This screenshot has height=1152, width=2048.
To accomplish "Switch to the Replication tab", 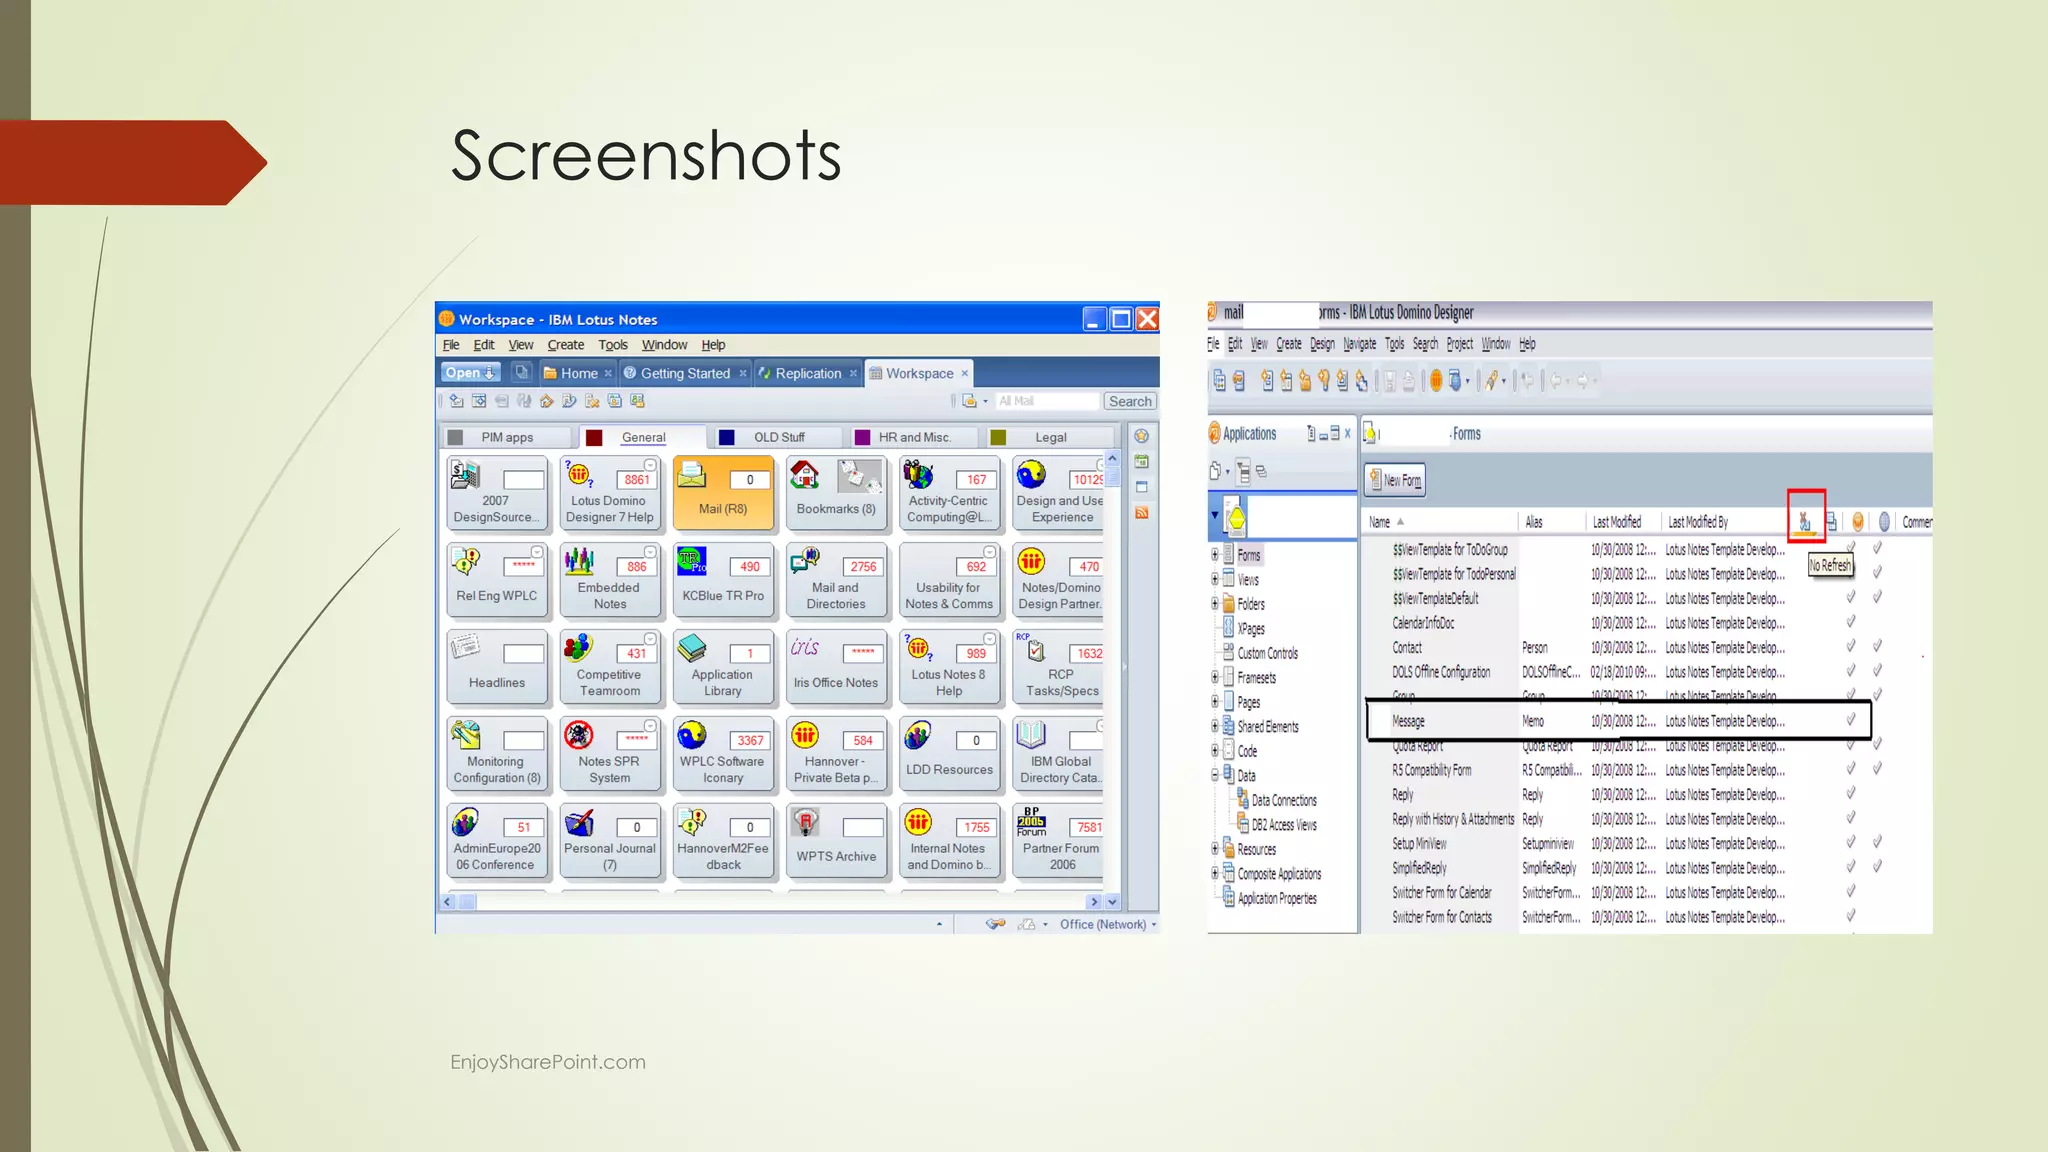I will tap(808, 373).
